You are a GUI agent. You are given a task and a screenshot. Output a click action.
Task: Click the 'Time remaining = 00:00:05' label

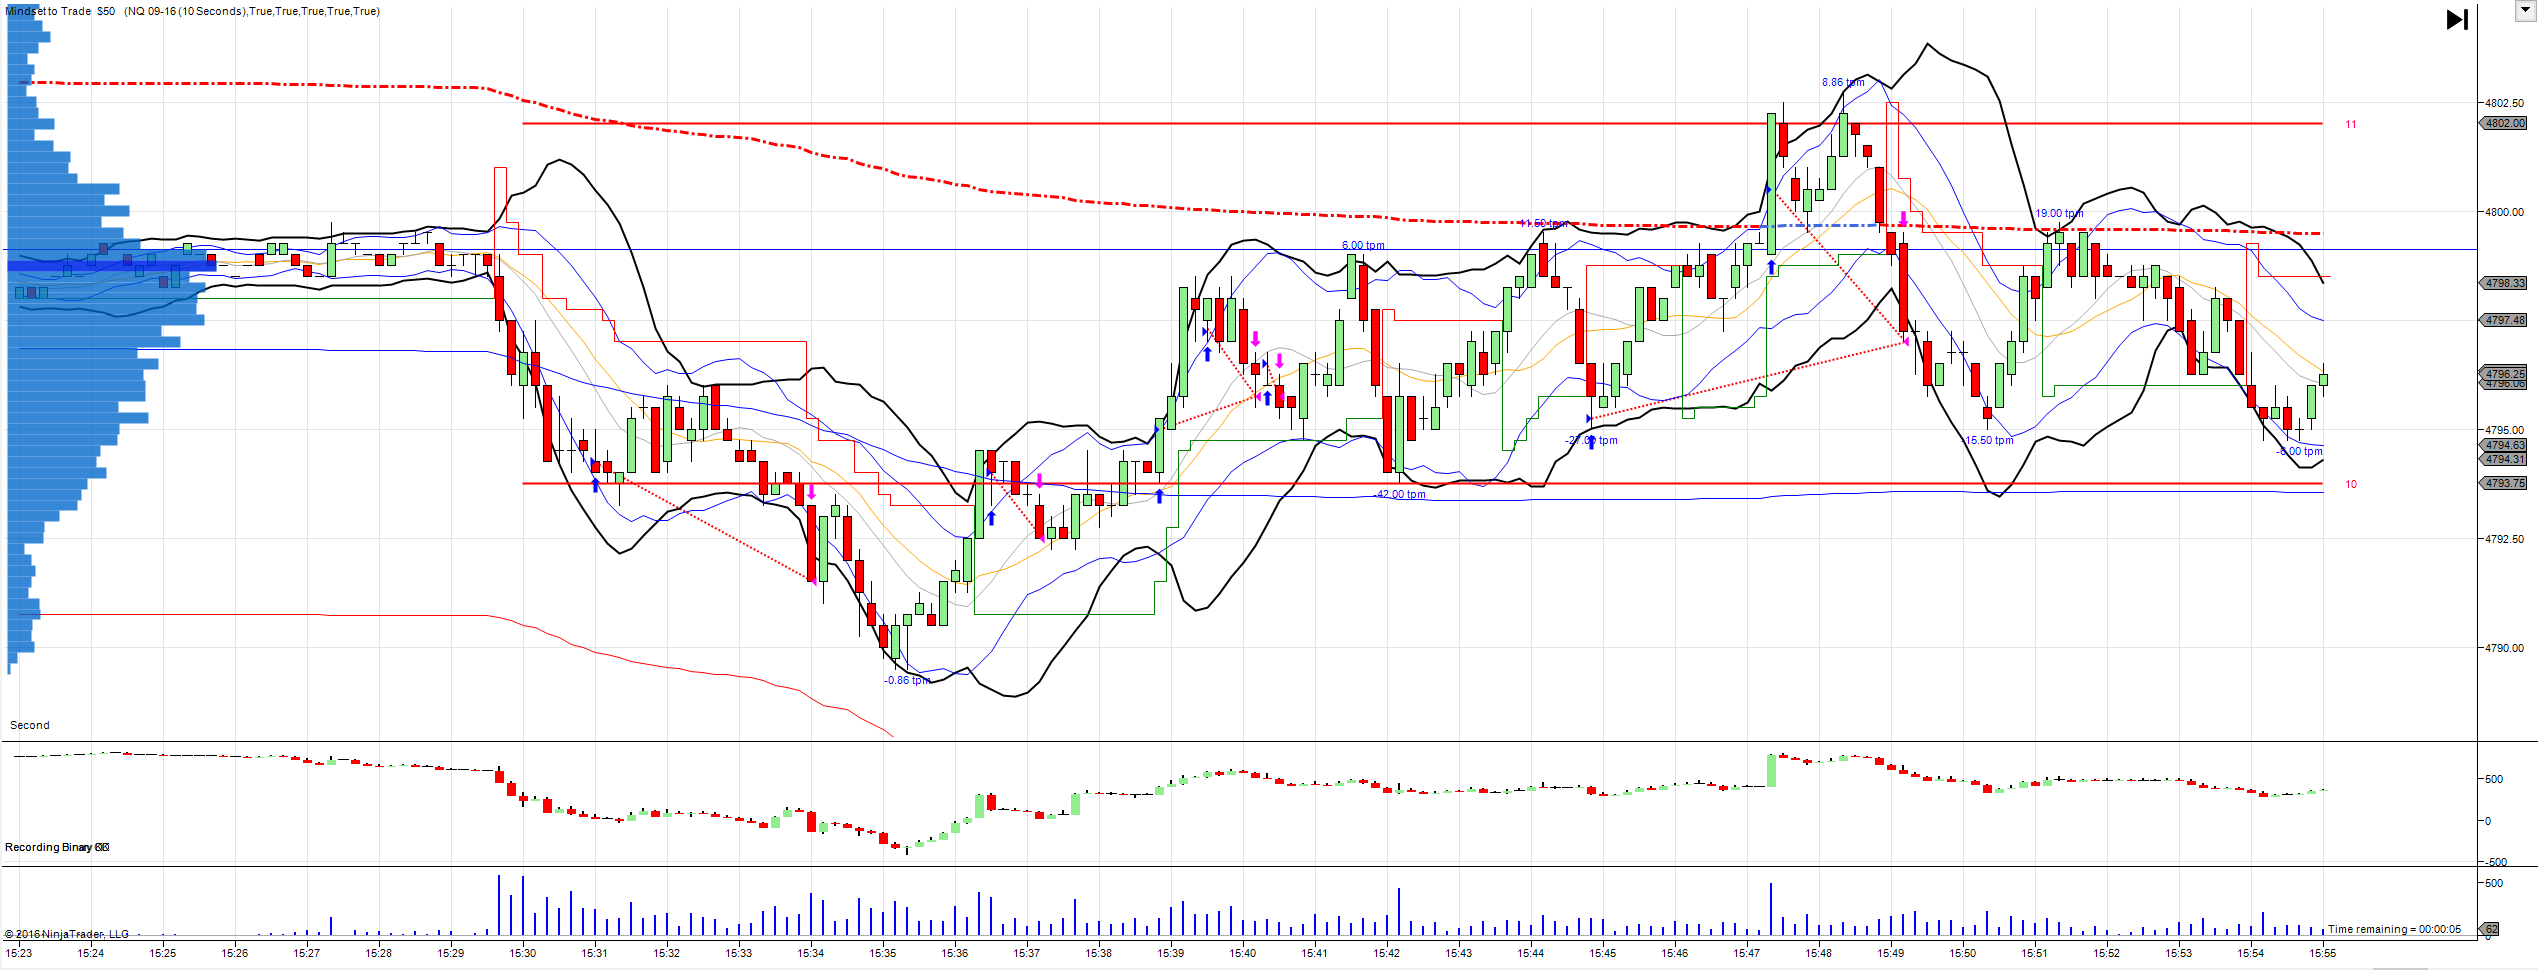point(2394,929)
